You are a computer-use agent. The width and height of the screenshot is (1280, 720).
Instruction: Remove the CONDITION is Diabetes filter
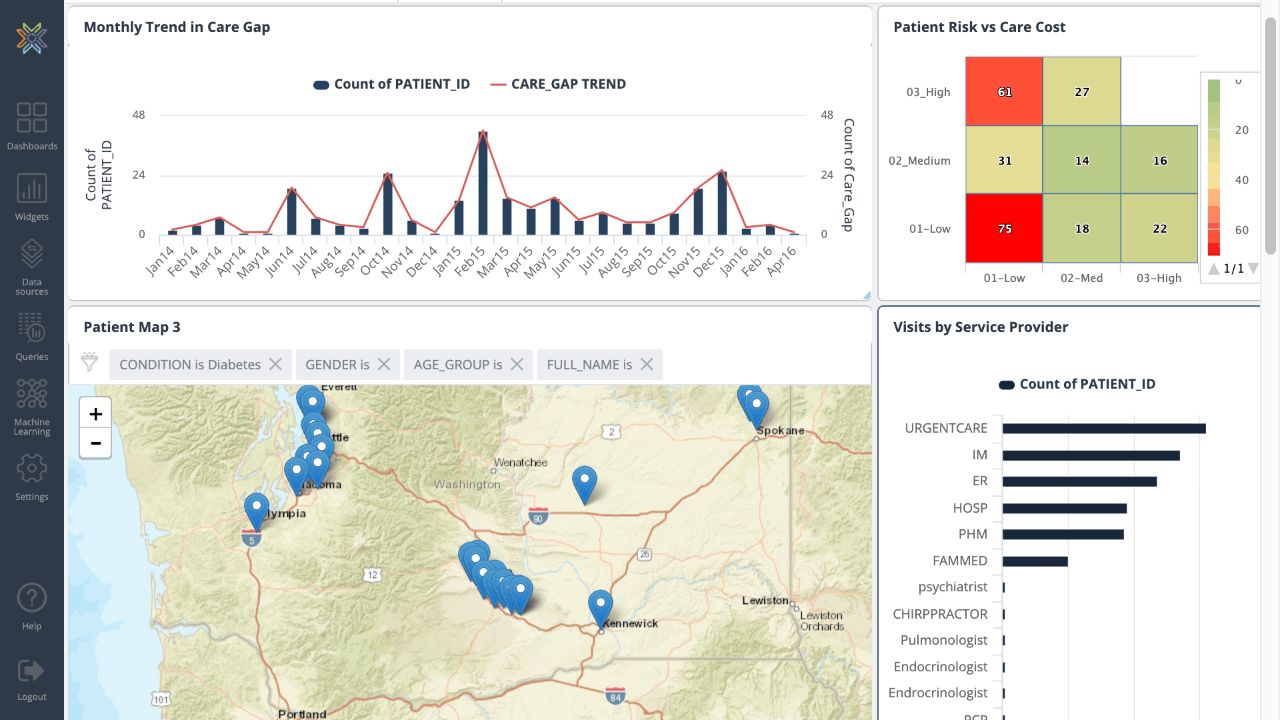276,364
